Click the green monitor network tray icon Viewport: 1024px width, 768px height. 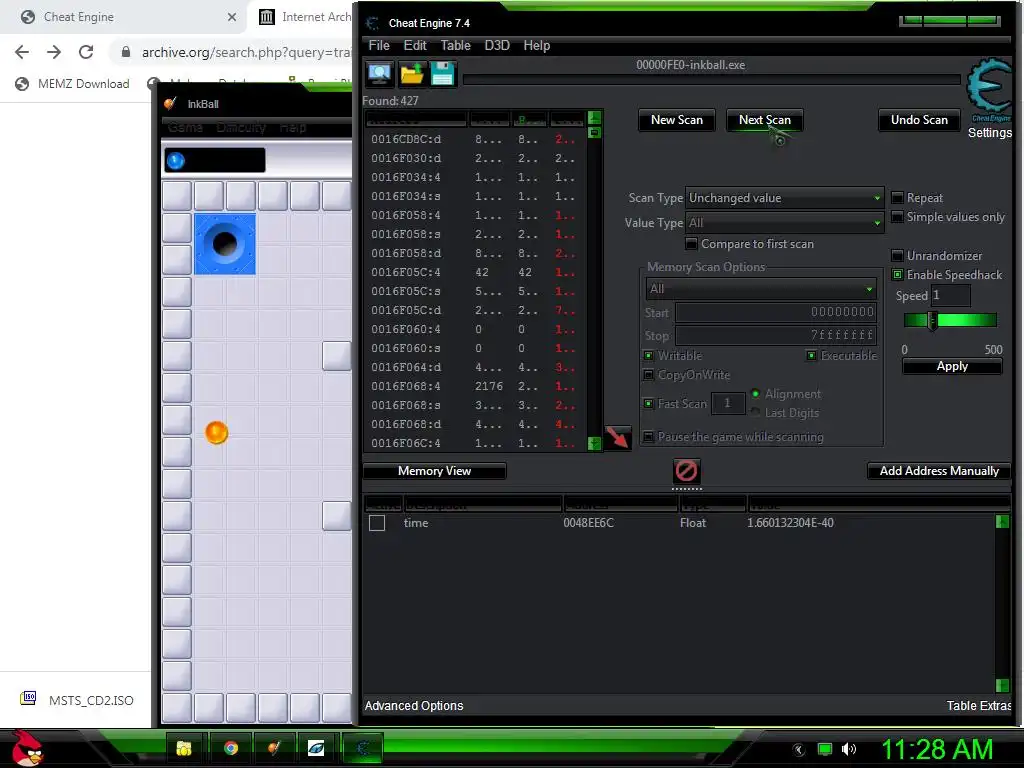pos(825,749)
